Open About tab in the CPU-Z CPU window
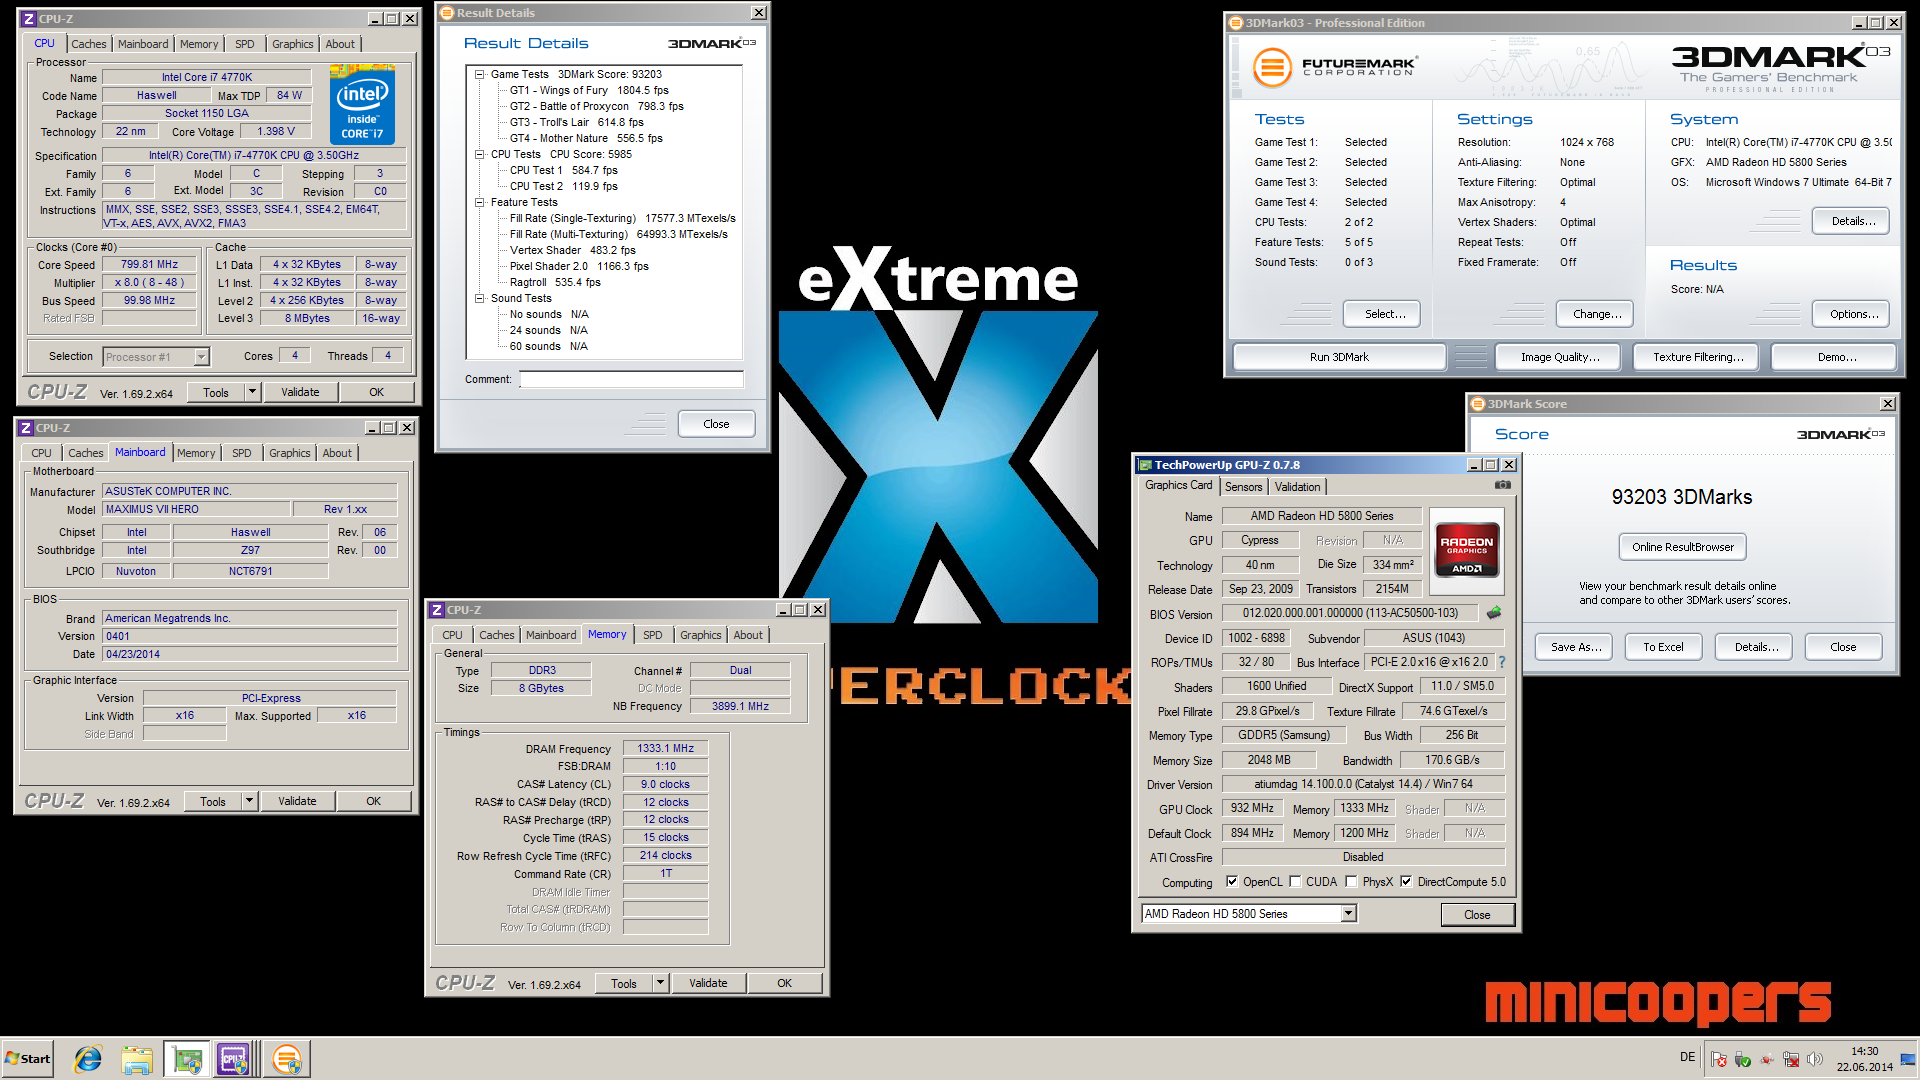The height and width of the screenshot is (1080, 1920). click(340, 44)
